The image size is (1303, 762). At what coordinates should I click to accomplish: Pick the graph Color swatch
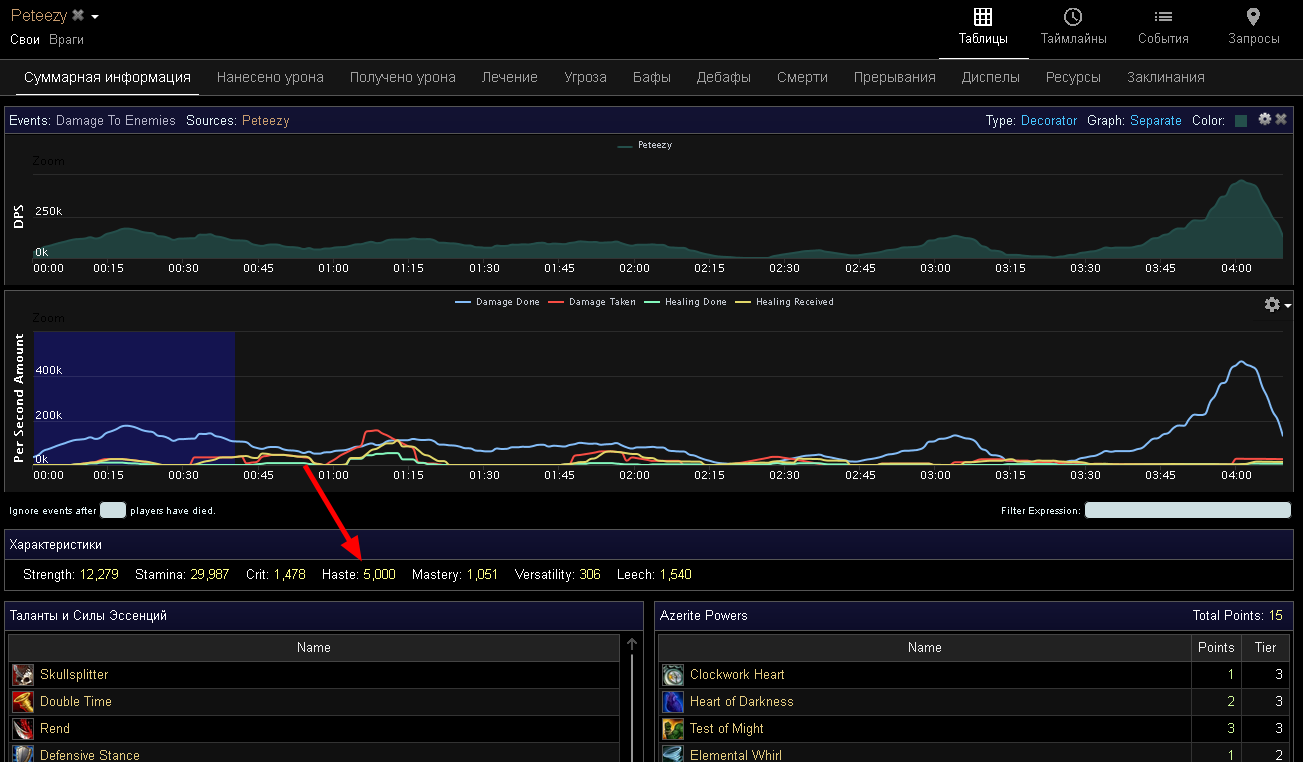tap(1241, 121)
